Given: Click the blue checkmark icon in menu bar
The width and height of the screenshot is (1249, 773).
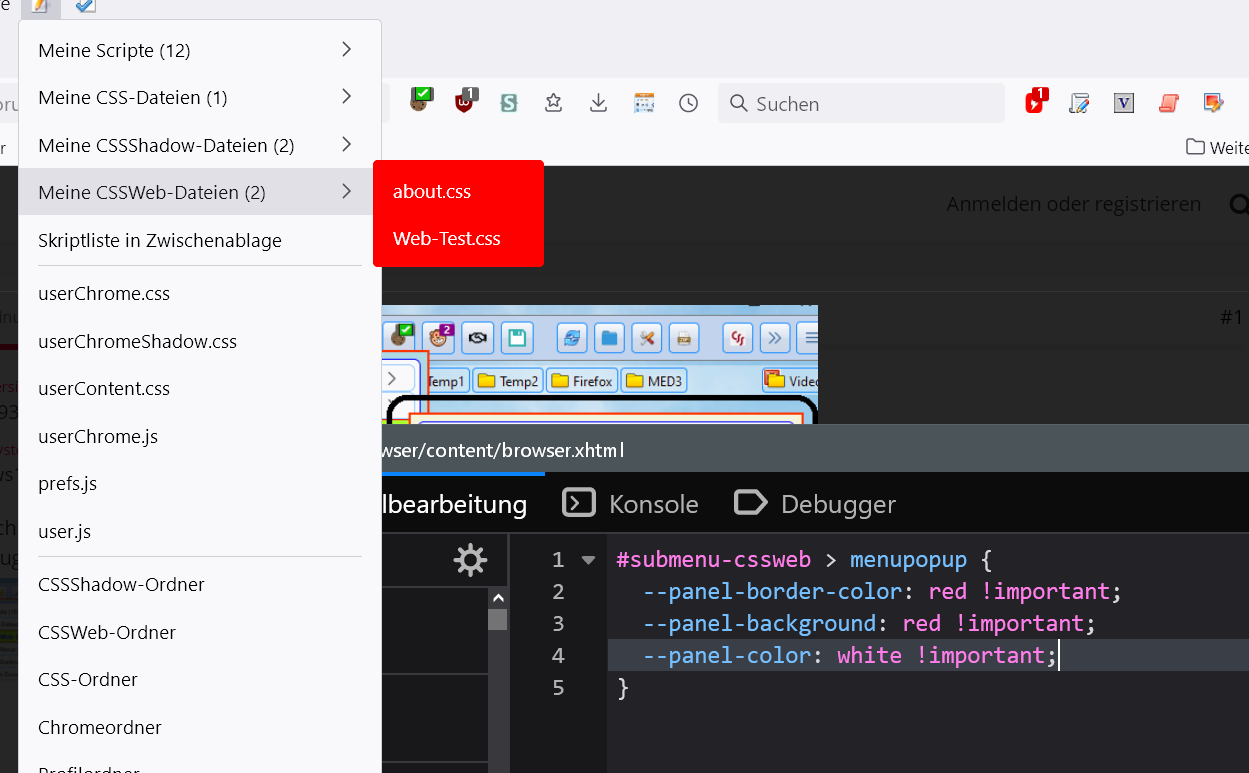Looking at the screenshot, I should (86, 6).
